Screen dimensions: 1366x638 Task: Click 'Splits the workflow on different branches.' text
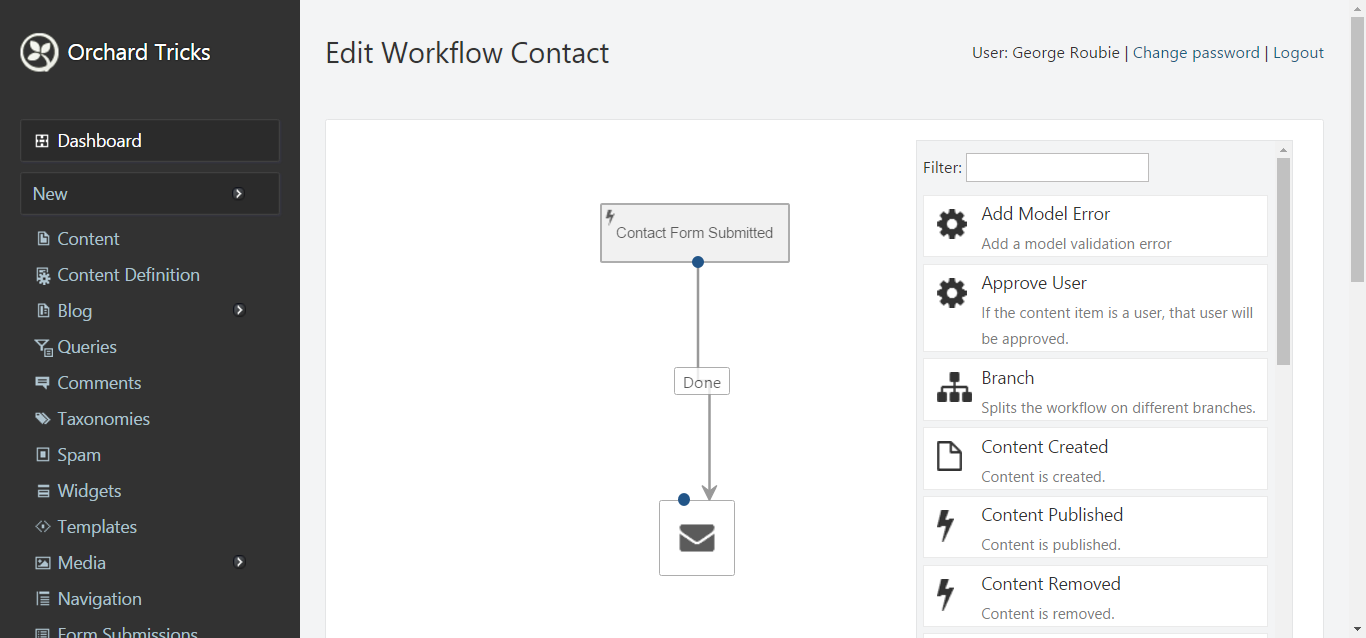point(1118,408)
